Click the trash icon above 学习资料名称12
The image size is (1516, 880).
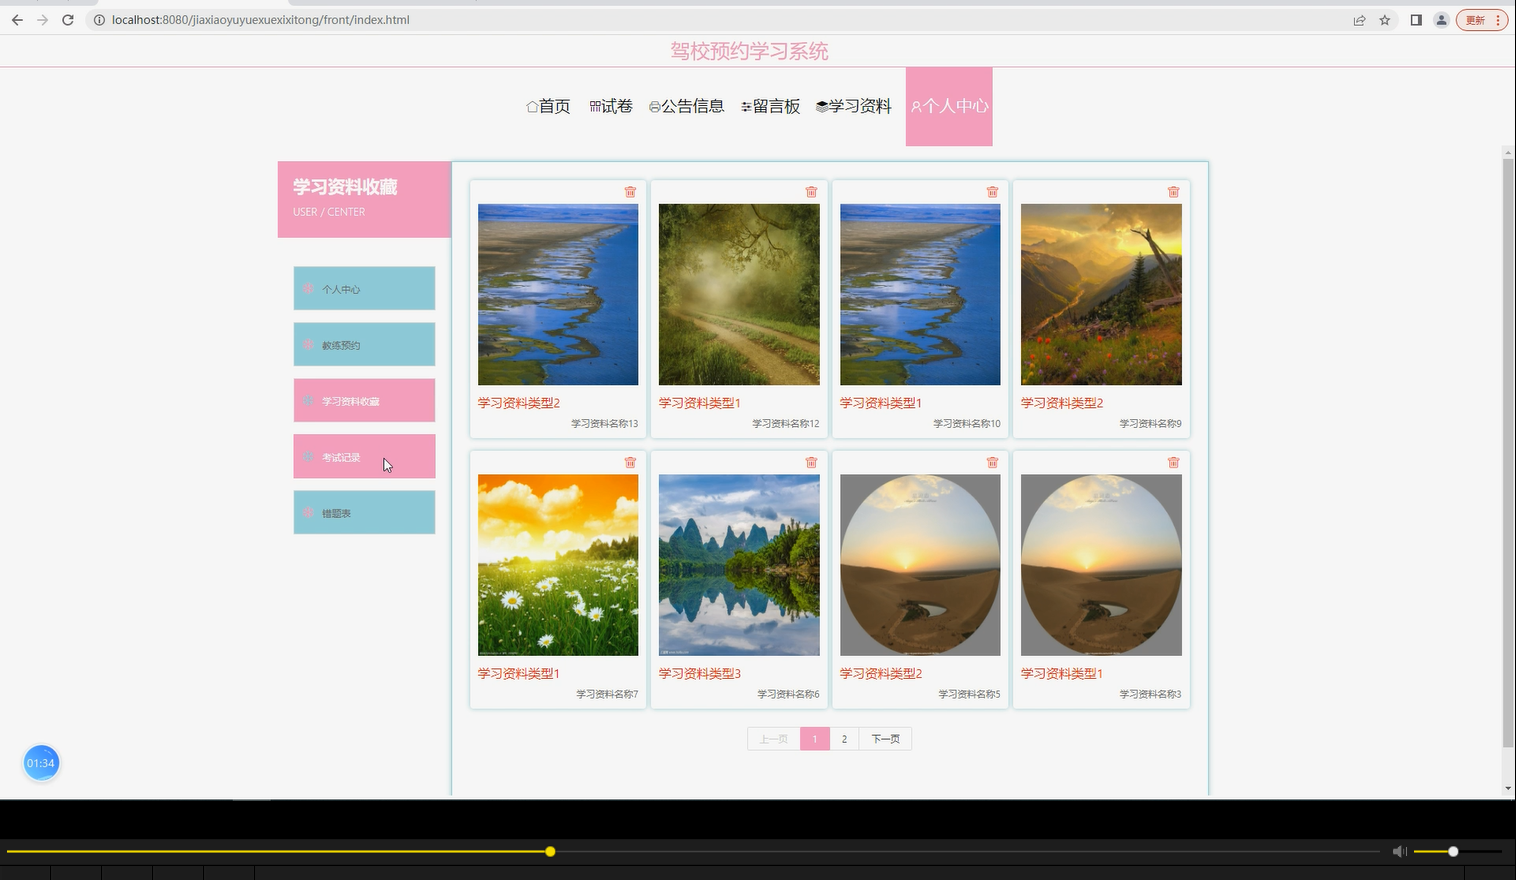[810, 191]
